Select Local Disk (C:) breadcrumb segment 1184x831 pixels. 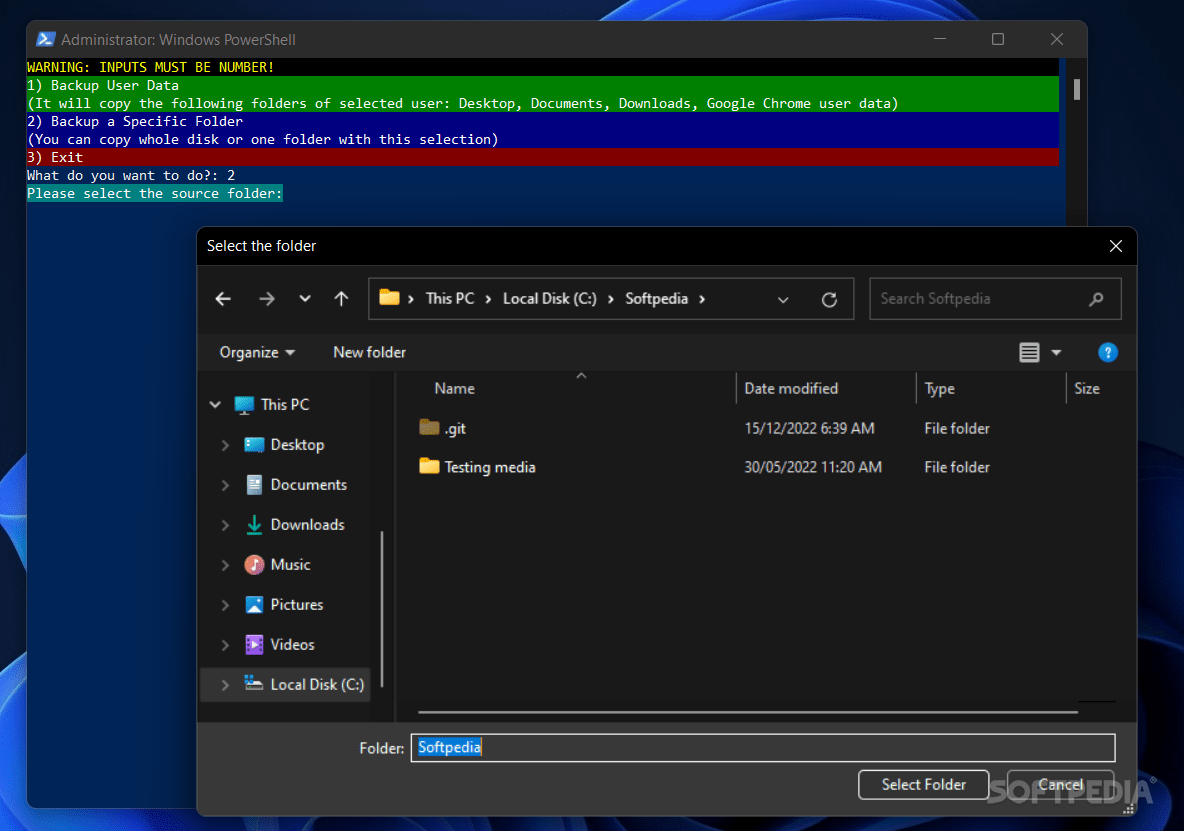[550, 299]
